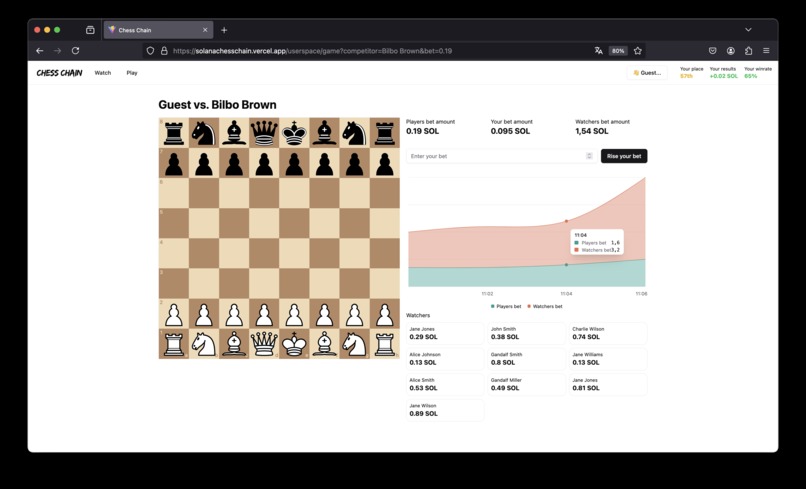Click the Watchers bet amount 1,54 SOL value
Image resolution: width=806 pixels, height=489 pixels.
point(592,131)
